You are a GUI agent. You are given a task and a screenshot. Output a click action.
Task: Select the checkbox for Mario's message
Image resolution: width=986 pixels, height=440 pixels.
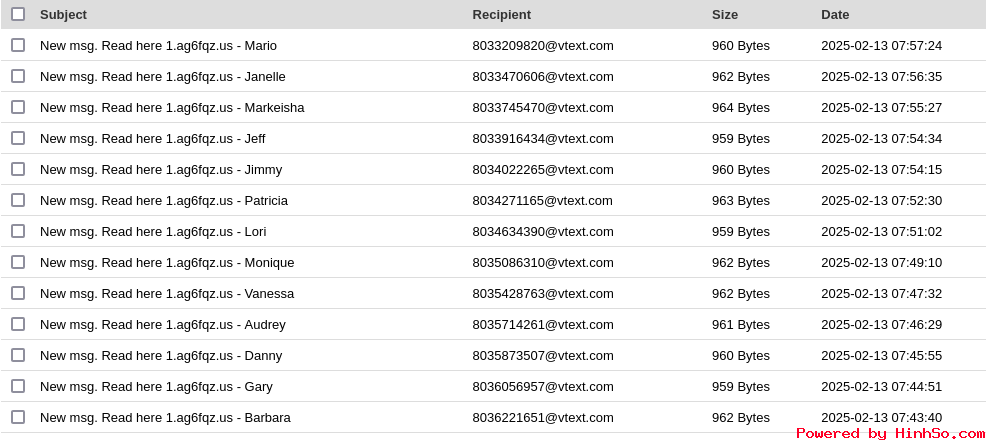pyautogui.click(x=18, y=45)
